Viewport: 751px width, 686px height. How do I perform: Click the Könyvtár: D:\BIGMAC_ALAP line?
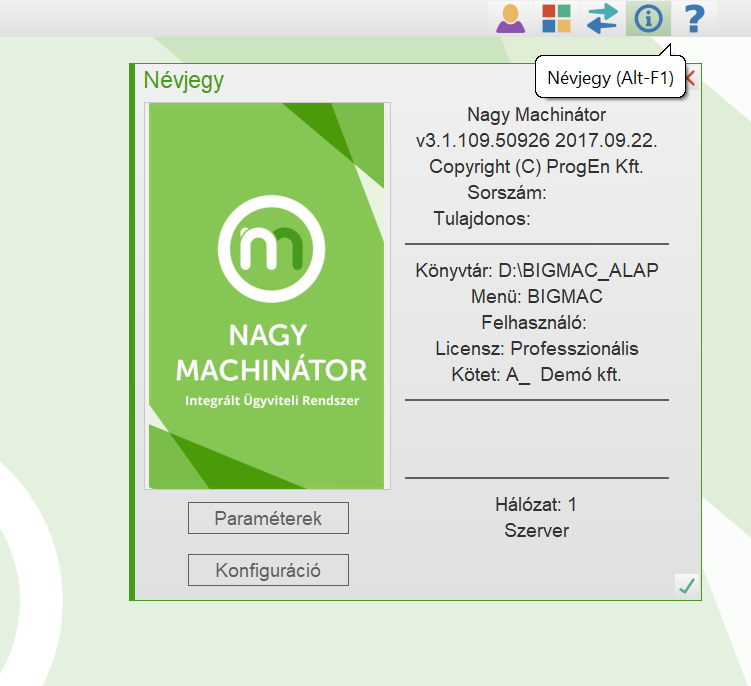[x=536, y=271]
